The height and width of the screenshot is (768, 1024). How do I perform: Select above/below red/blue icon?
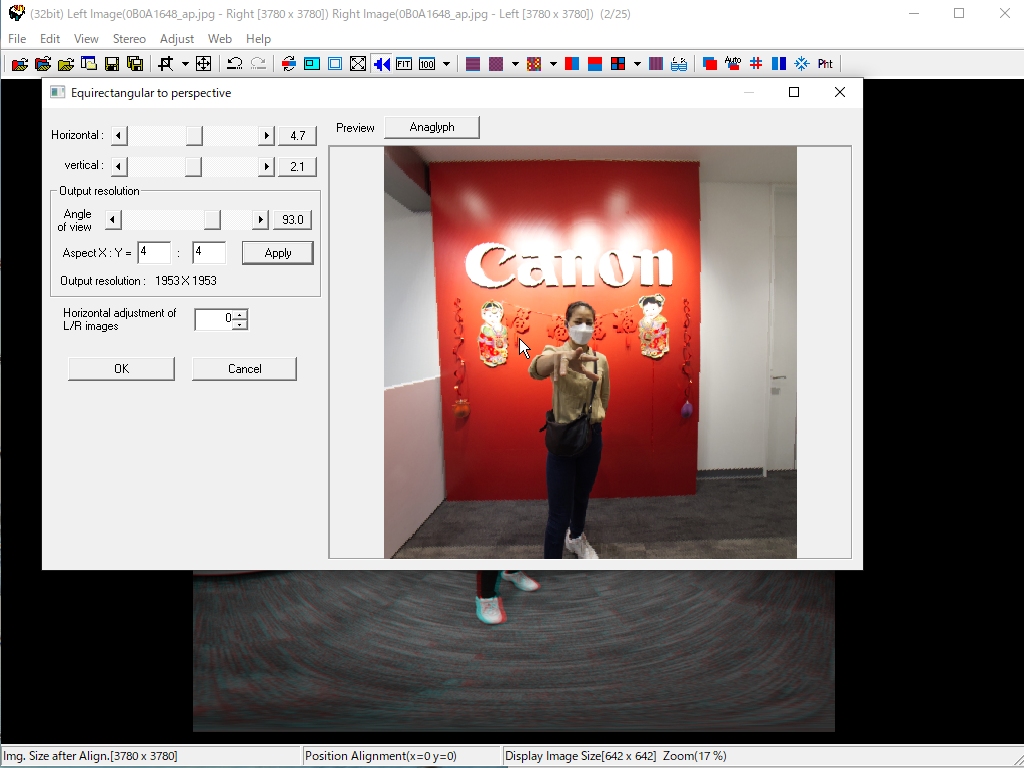[595, 63]
